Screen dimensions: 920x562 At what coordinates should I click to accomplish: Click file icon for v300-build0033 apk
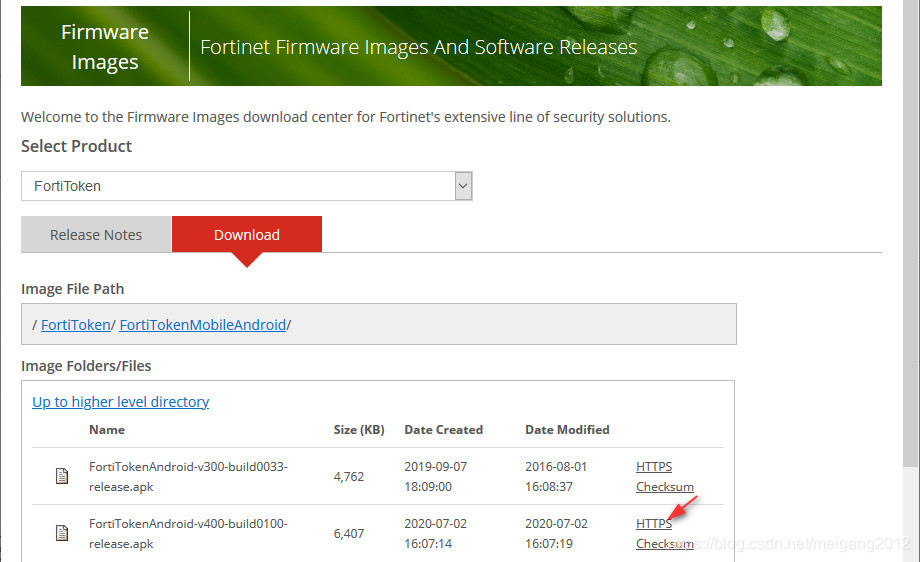[62, 476]
